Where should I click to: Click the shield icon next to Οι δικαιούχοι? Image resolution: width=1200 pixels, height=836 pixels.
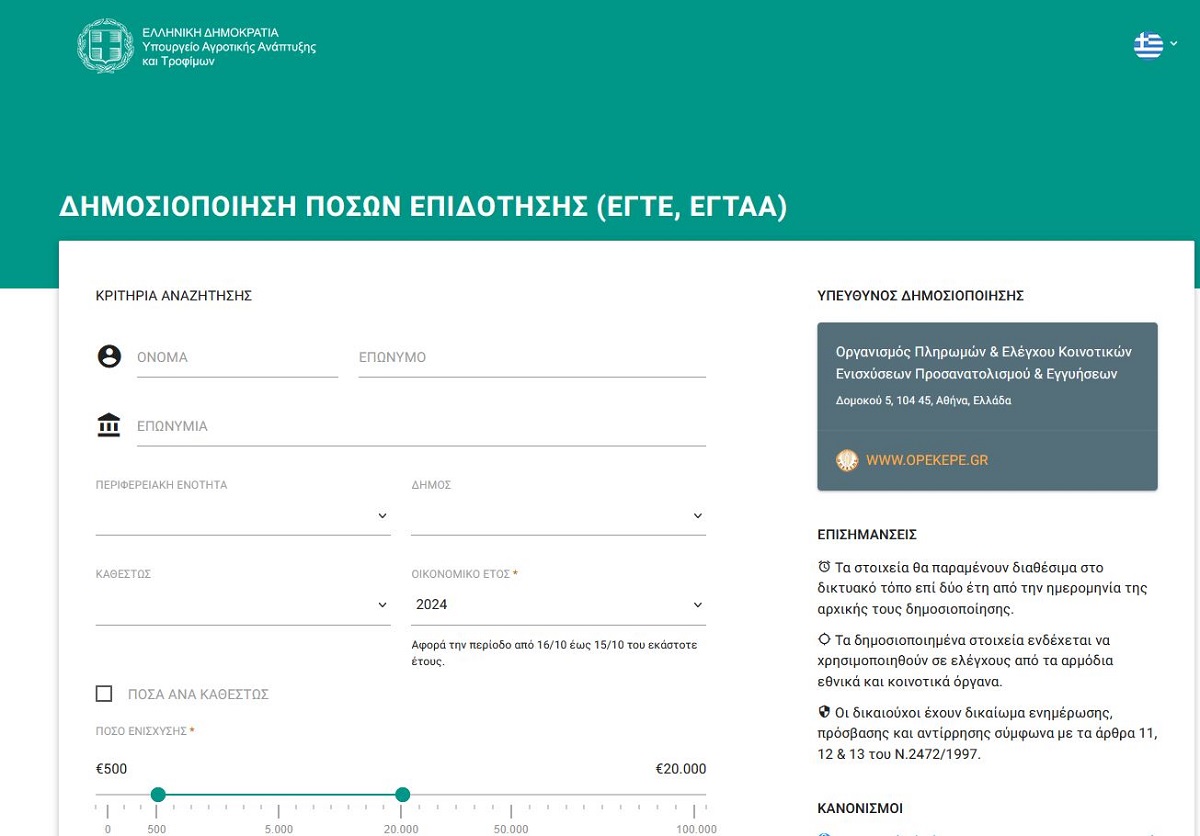pos(824,712)
